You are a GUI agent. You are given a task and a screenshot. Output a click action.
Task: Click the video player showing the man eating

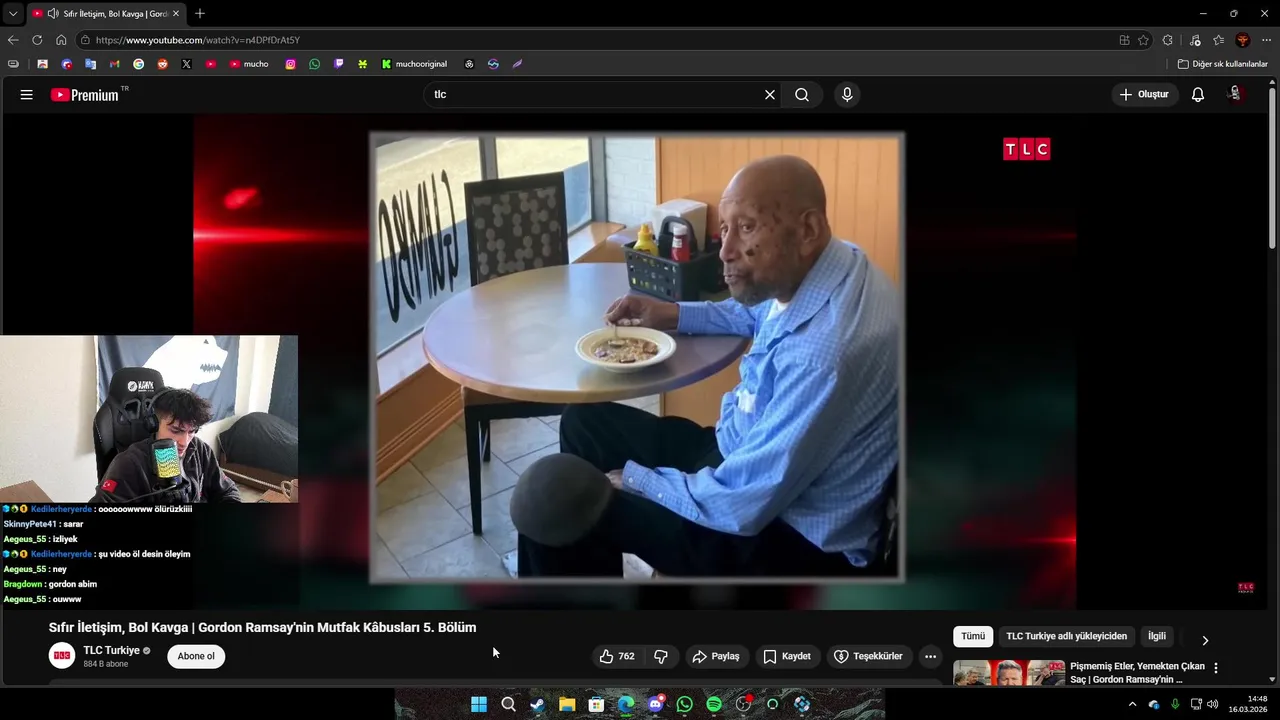tap(636, 360)
